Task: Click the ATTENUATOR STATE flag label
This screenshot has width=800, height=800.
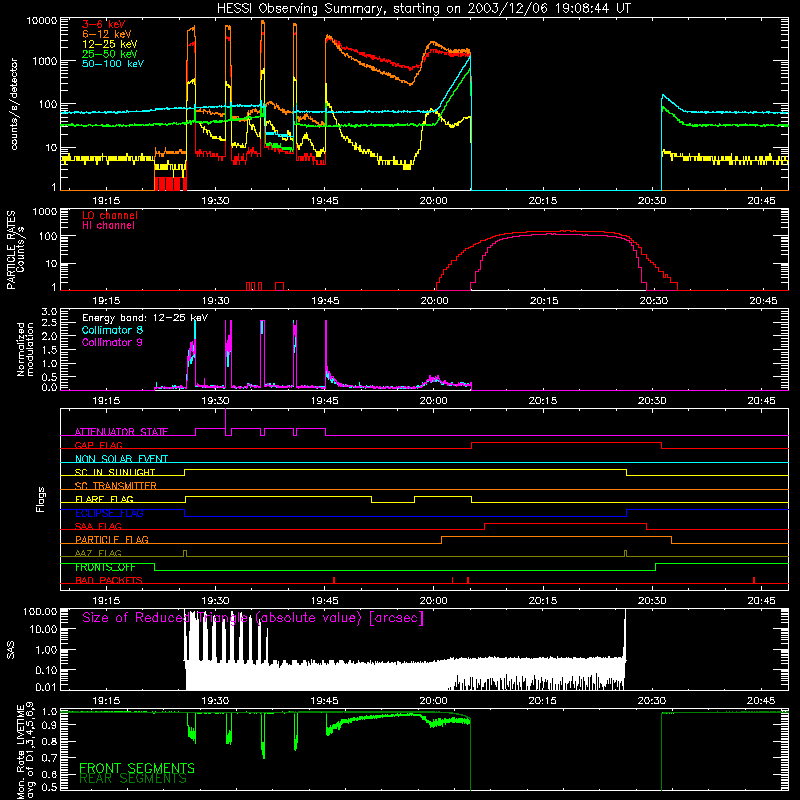Action: pos(121,432)
